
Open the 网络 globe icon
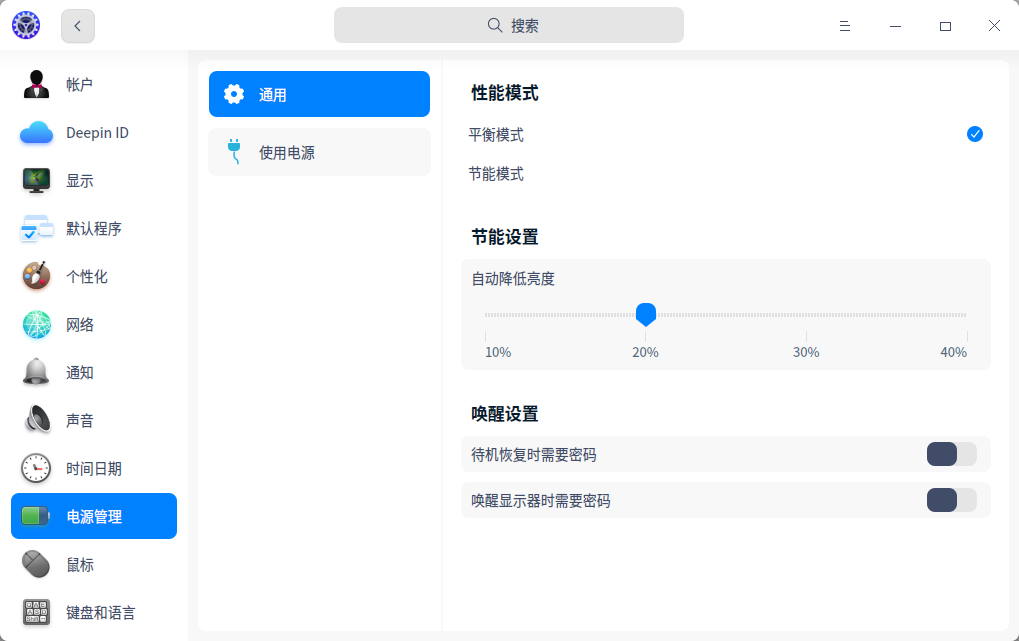pyautogui.click(x=37, y=325)
